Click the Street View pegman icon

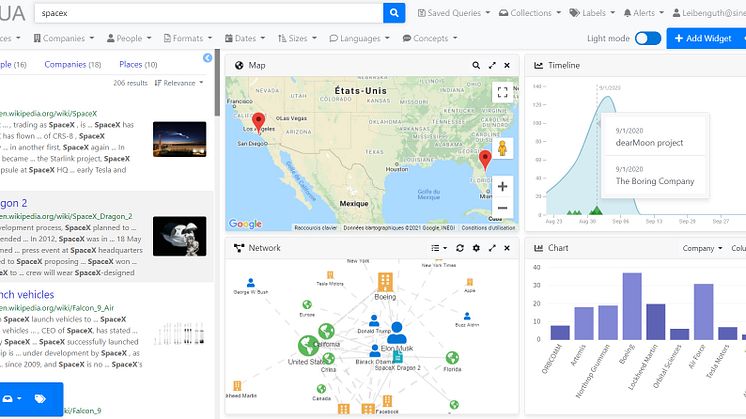(501, 148)
